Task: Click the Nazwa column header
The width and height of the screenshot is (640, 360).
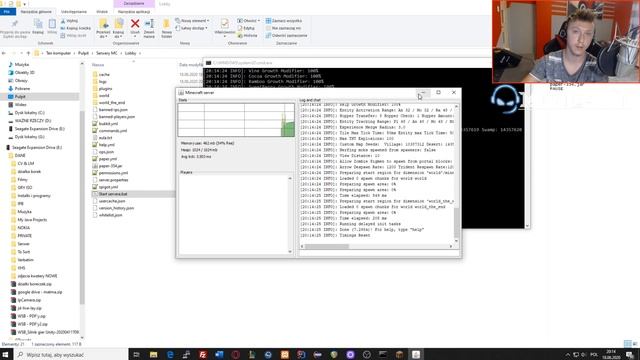Action: pos(98,64)
